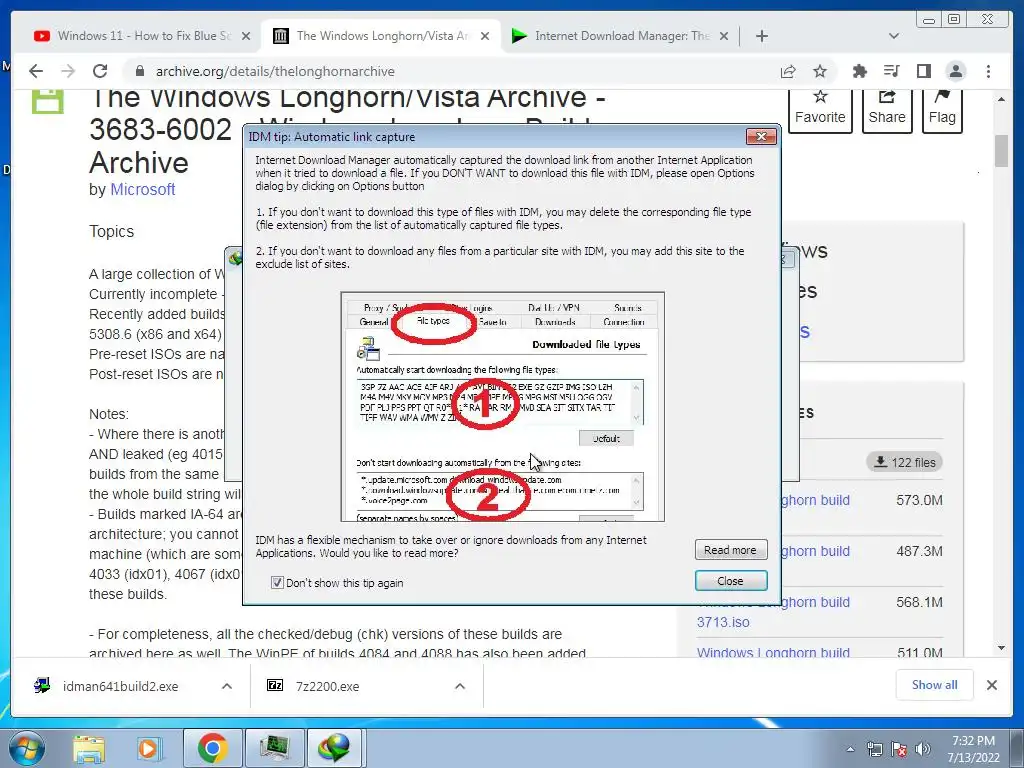
Task: Tick the Don't show this tip again checkbox
Action: click(277, 583)
